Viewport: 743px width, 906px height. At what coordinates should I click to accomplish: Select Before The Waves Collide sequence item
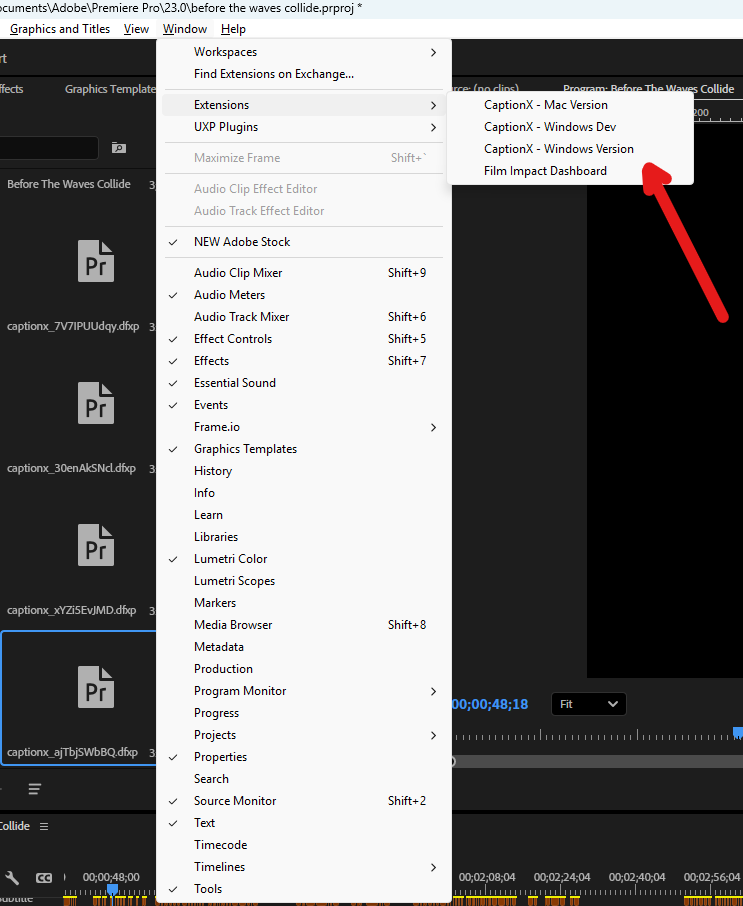point(69,184)
